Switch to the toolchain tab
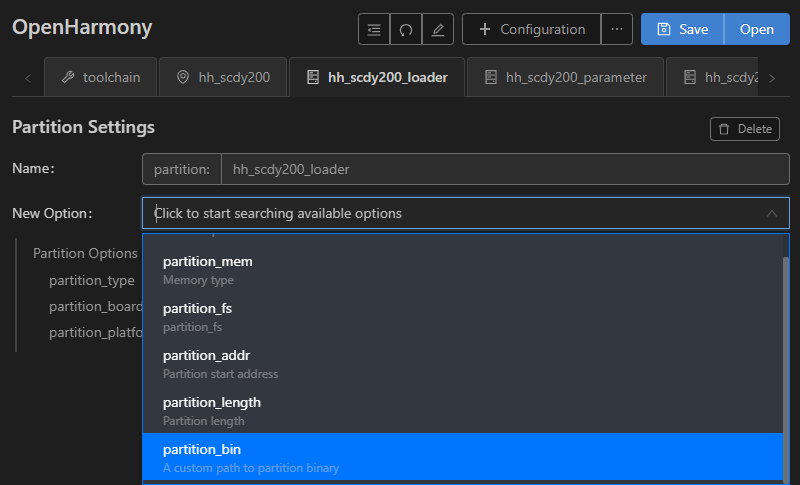The image size is (800, 485). pos(101,77)
